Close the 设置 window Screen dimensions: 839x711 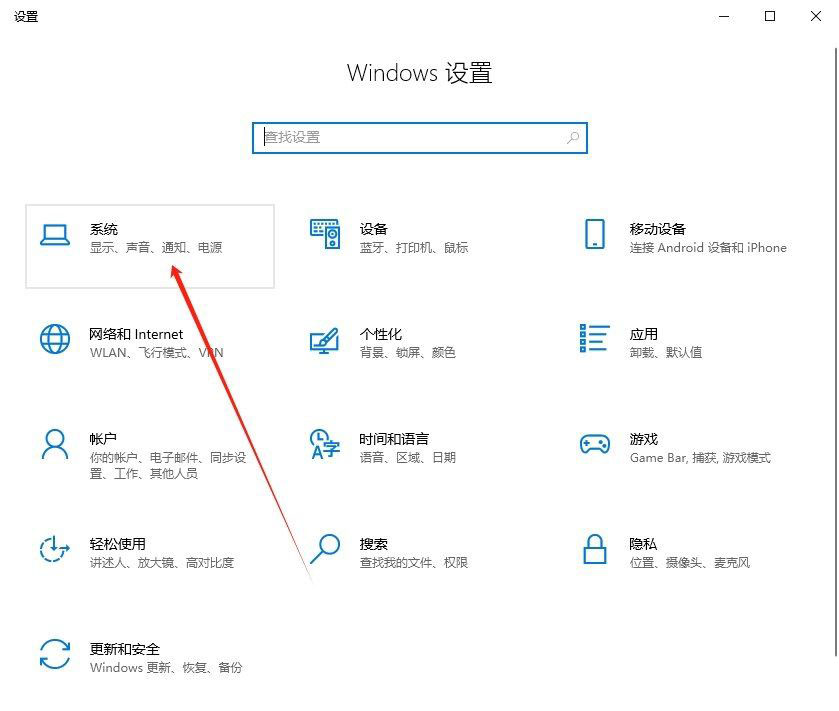(816, 16)
